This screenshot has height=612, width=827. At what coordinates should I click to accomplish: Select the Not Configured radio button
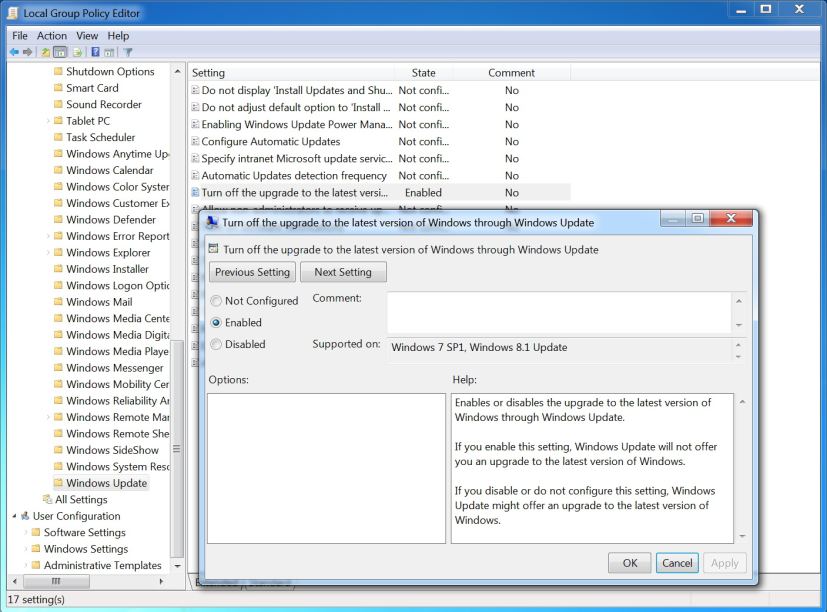[216, 301]
